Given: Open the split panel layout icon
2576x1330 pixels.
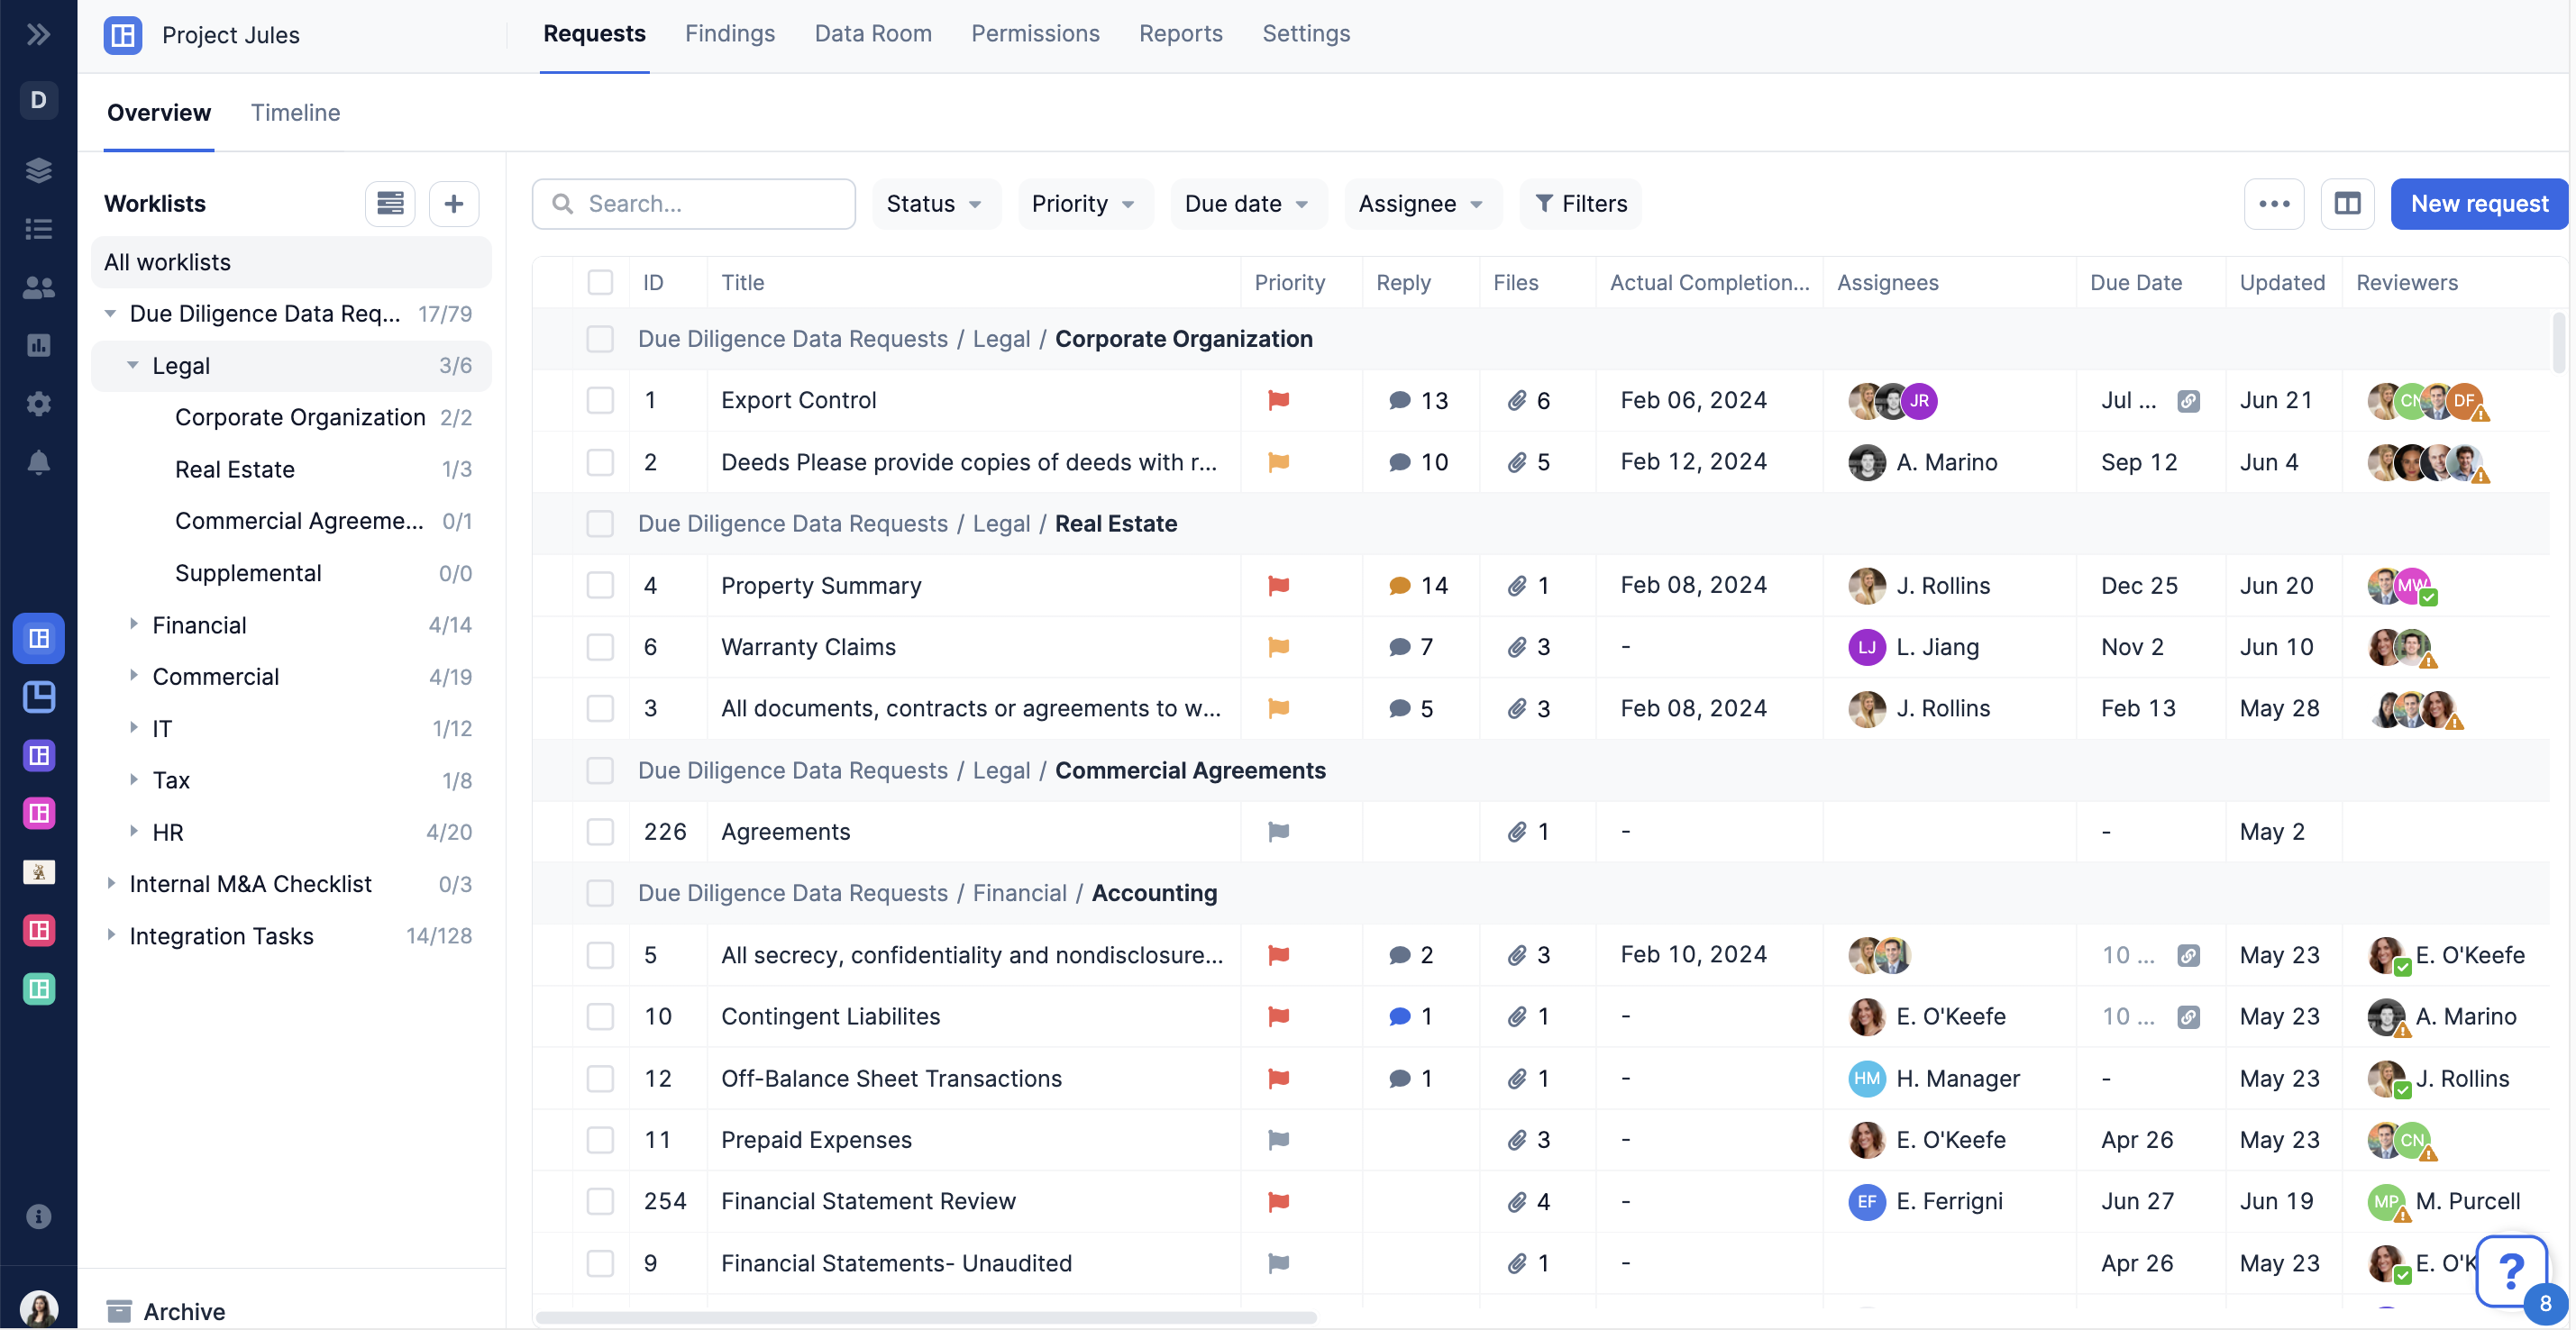Looking at the screenshot, I should 2346,204.
